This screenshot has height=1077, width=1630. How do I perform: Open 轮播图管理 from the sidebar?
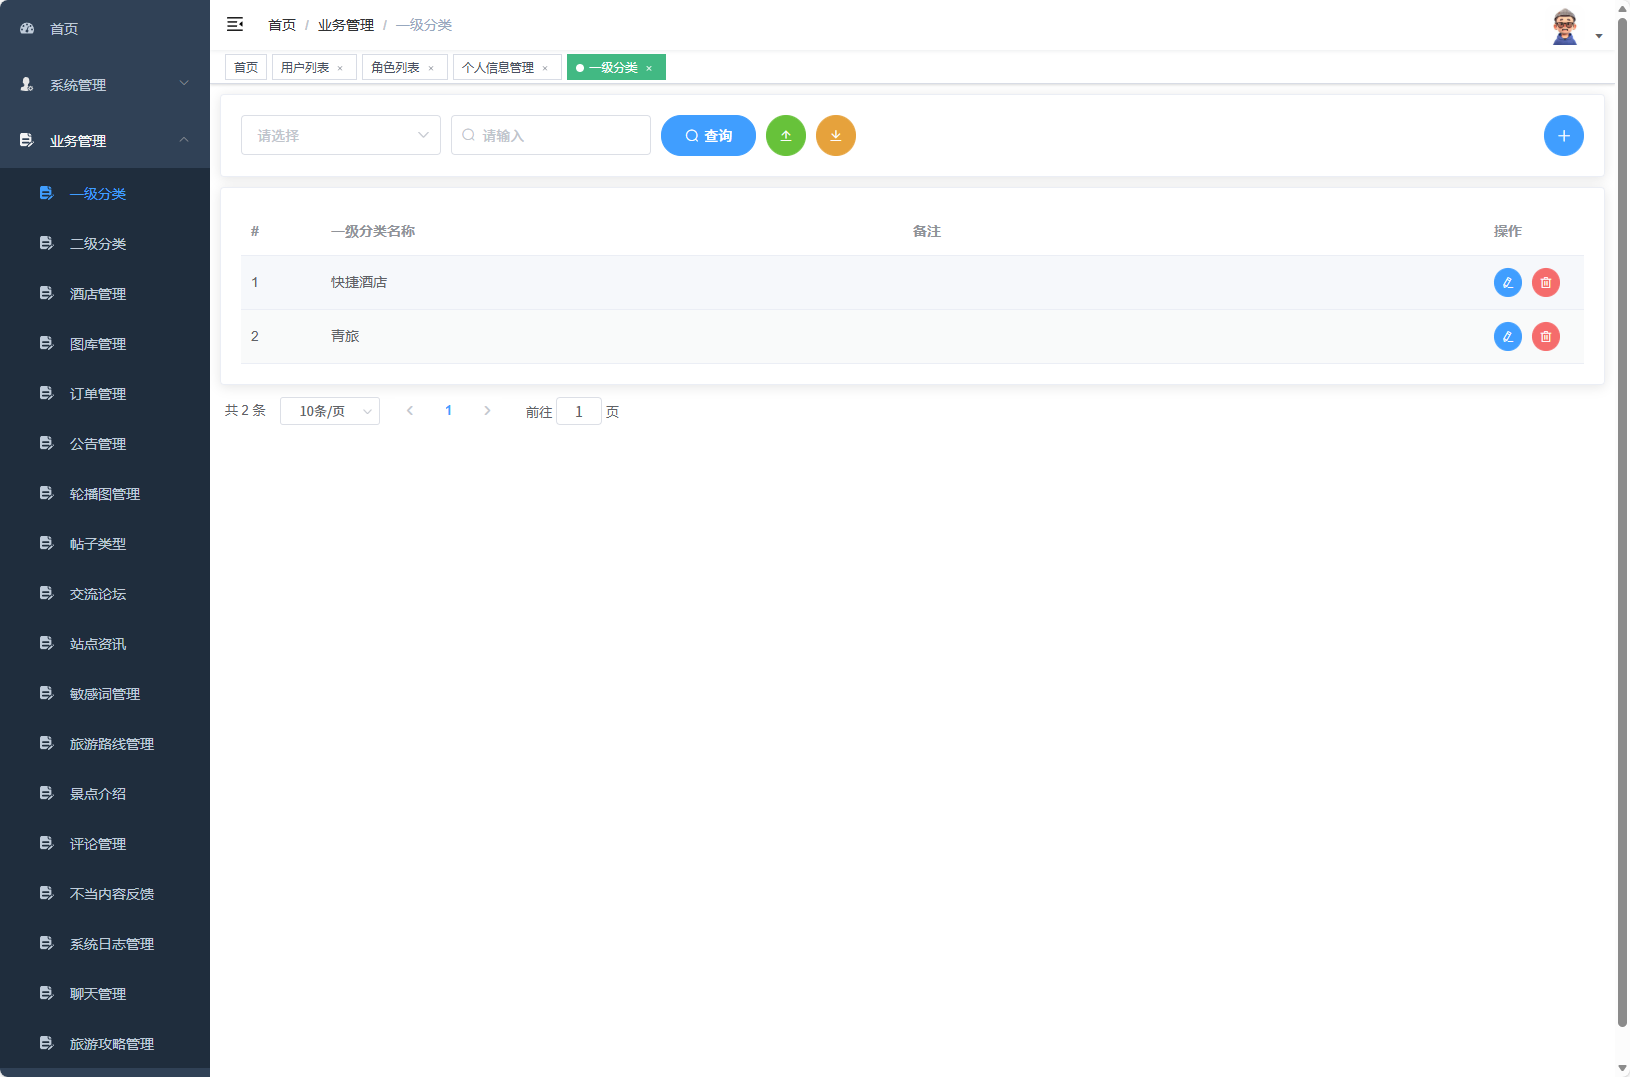pyautogui.click(x=103, y=493)
